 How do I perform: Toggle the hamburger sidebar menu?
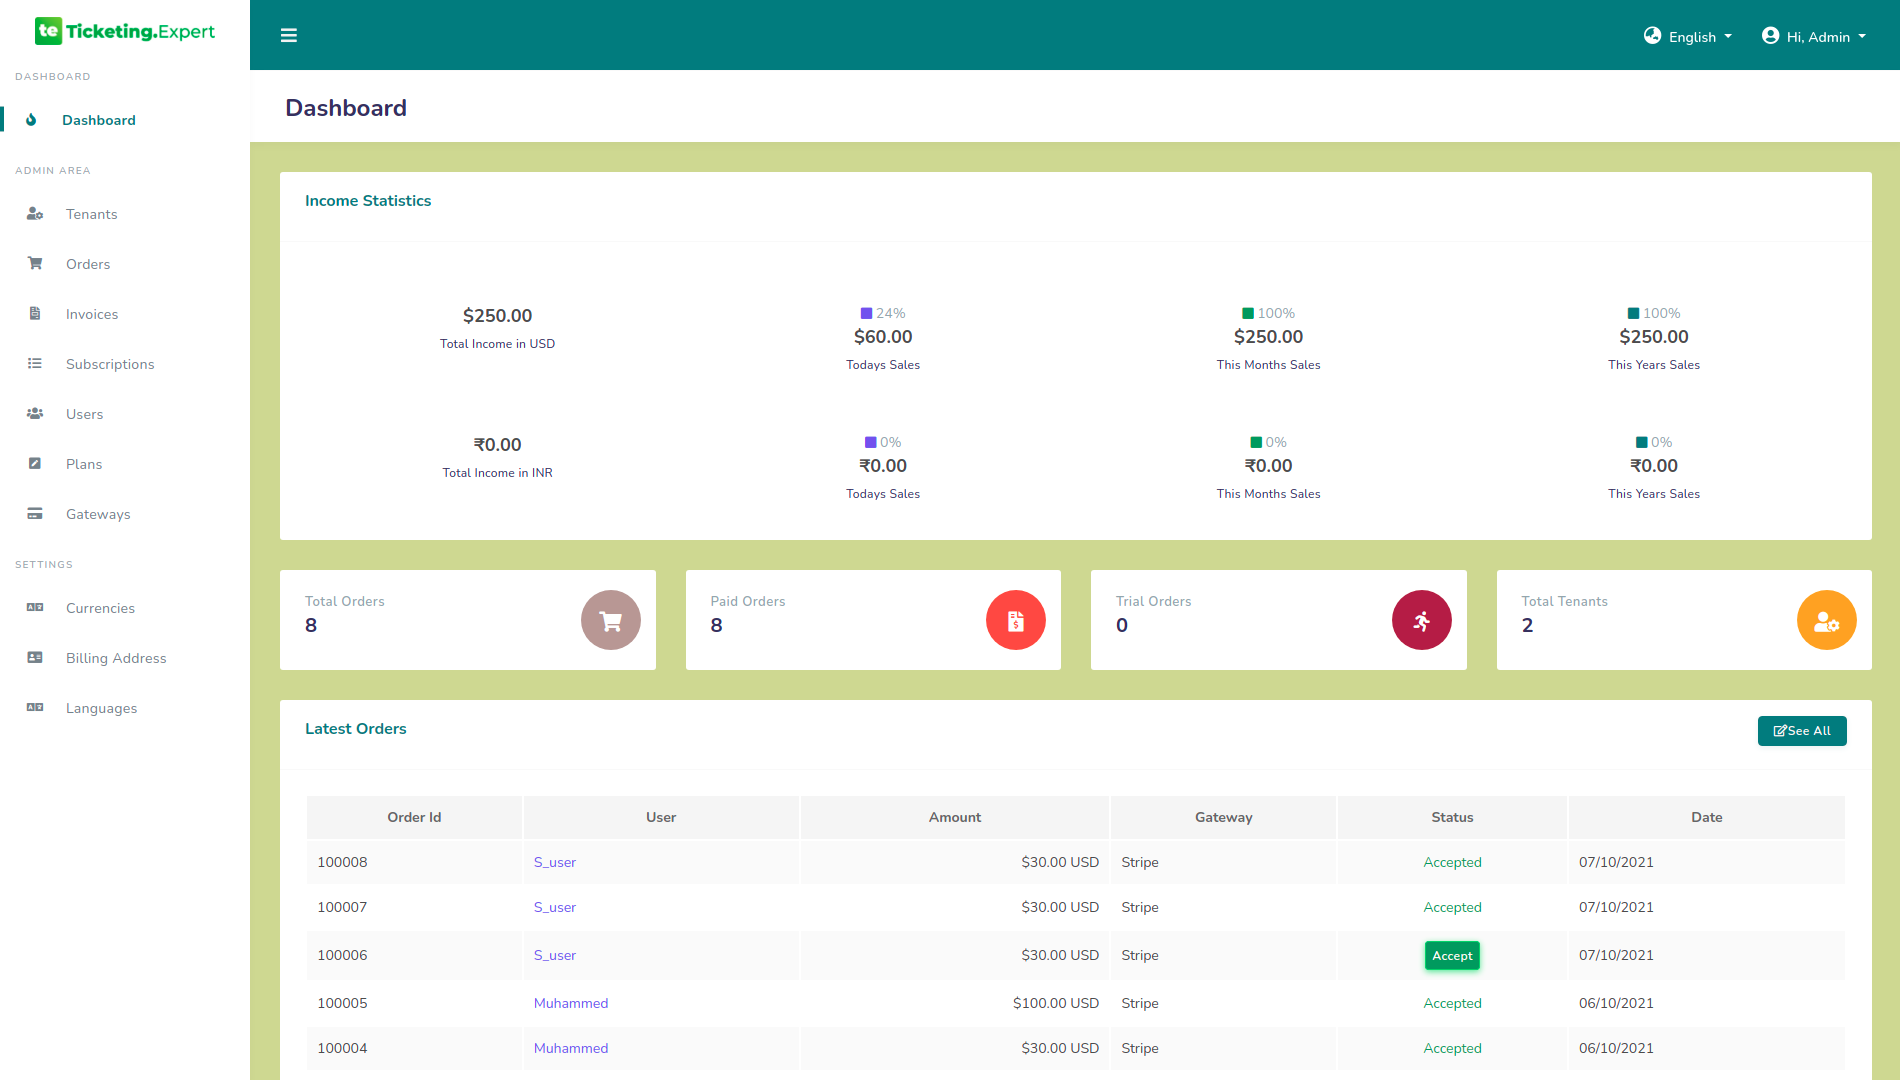(289, 36)
